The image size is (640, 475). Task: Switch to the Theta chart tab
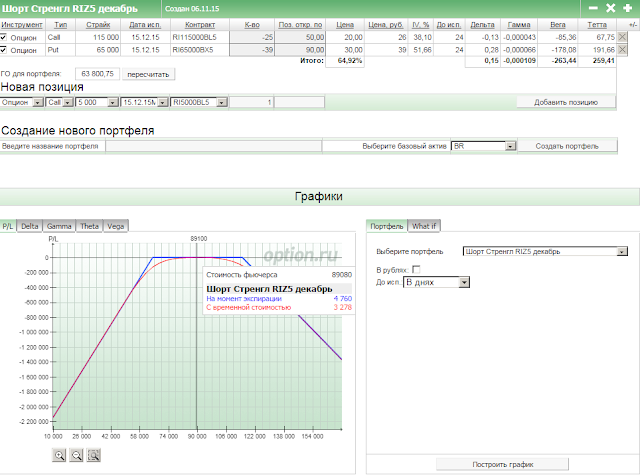(x=89, y=226)
